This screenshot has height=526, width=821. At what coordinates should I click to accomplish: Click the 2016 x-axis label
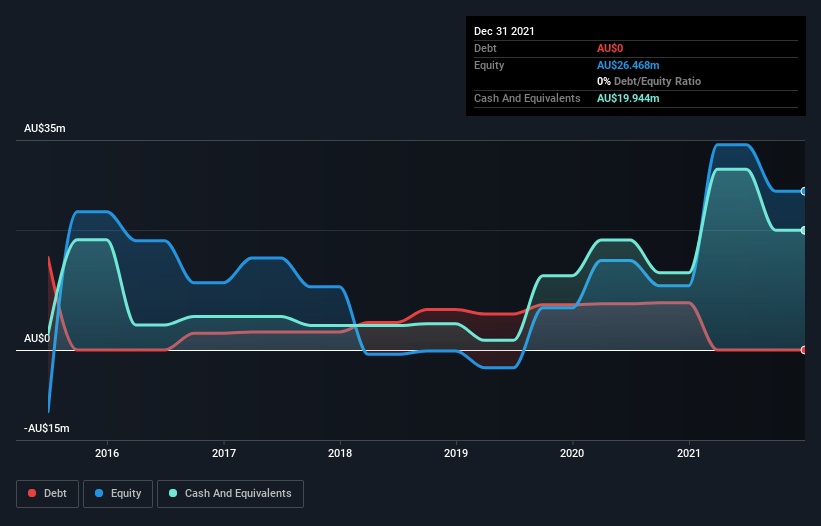(107, 453)
